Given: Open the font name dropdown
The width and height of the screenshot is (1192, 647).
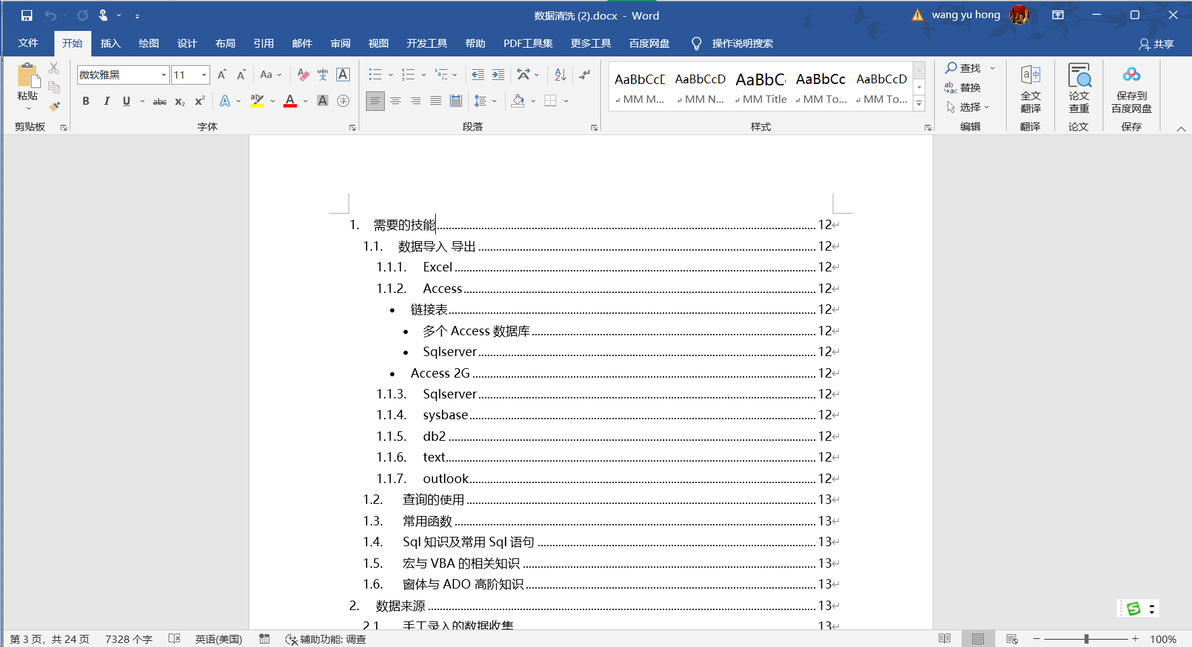Looking at the screenshot, I should click(x=163, y=75).
